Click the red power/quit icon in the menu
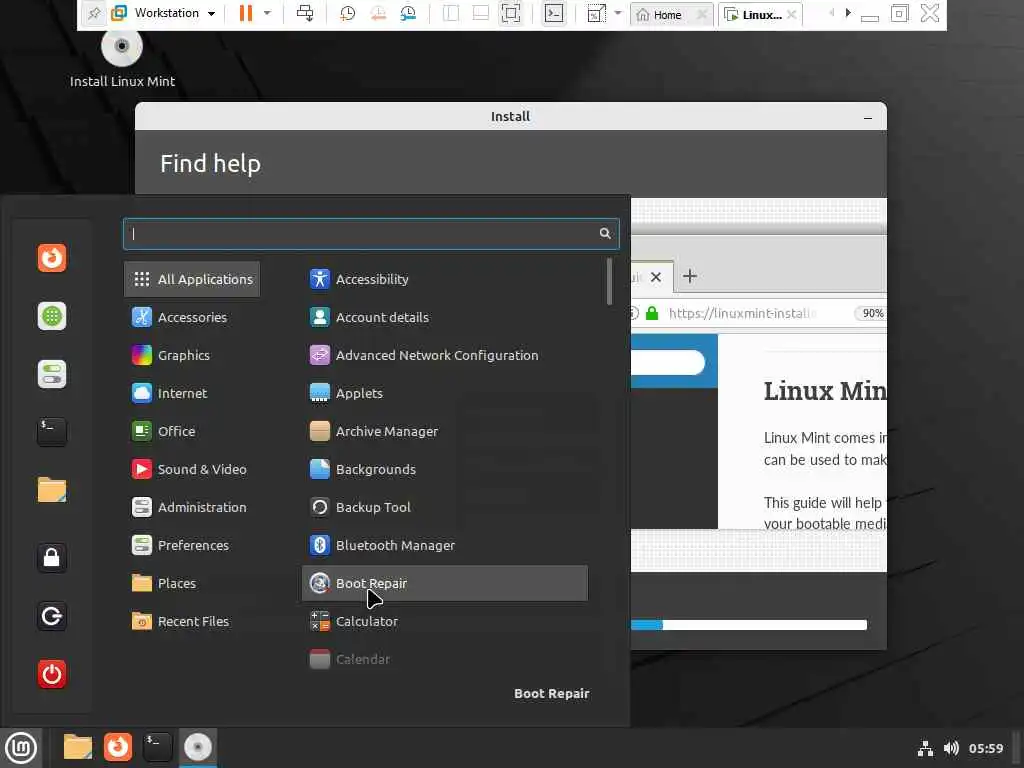1024x768 pixels. [52, 674]
